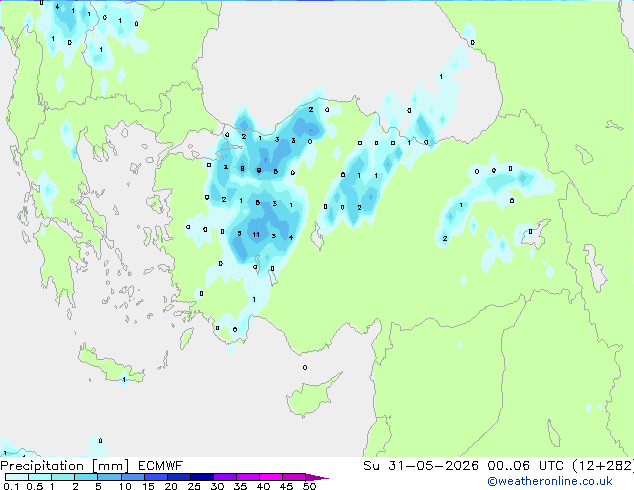
Task: Click the 5–10 mm legend color swatch
Action: coord(109,477)
